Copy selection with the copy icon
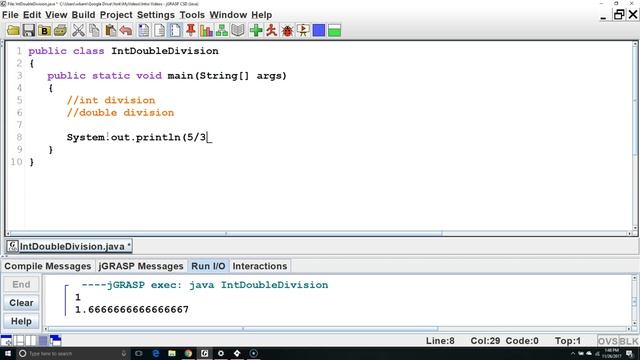 94,31
